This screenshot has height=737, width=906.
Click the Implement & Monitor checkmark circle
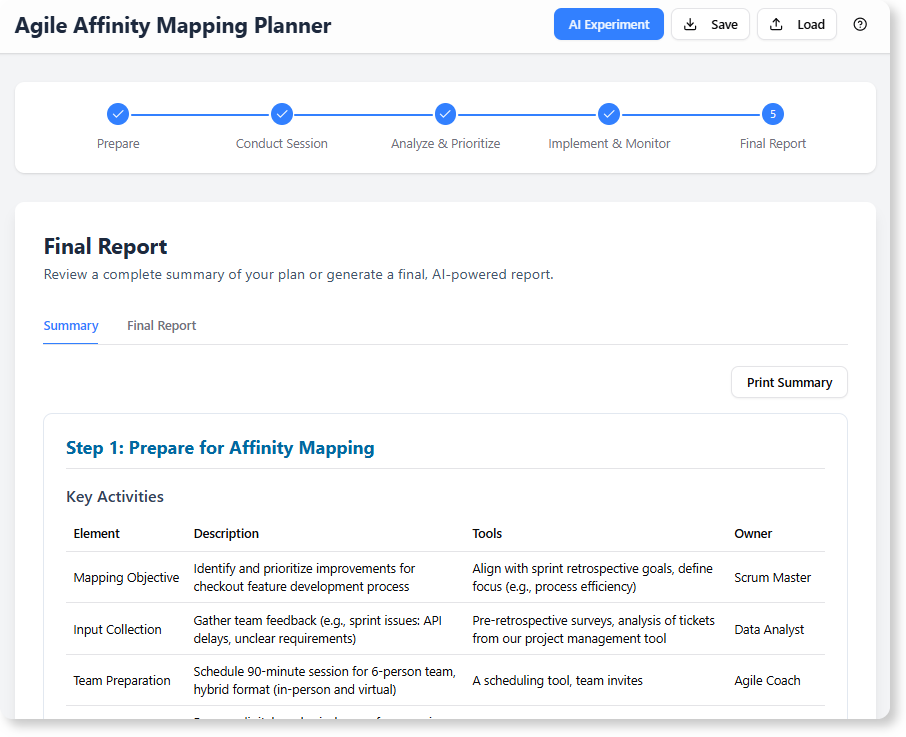(609, 114)
